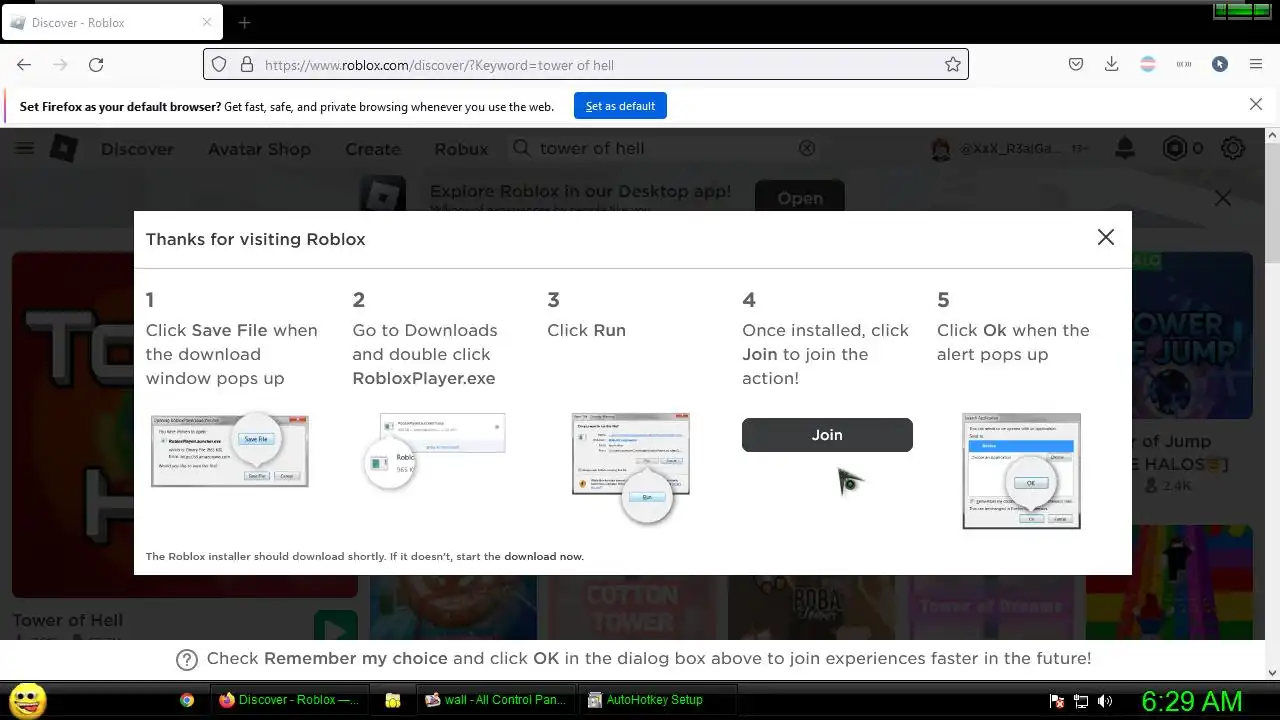Click Open in the desktop app banner

(x=800, y=198)
